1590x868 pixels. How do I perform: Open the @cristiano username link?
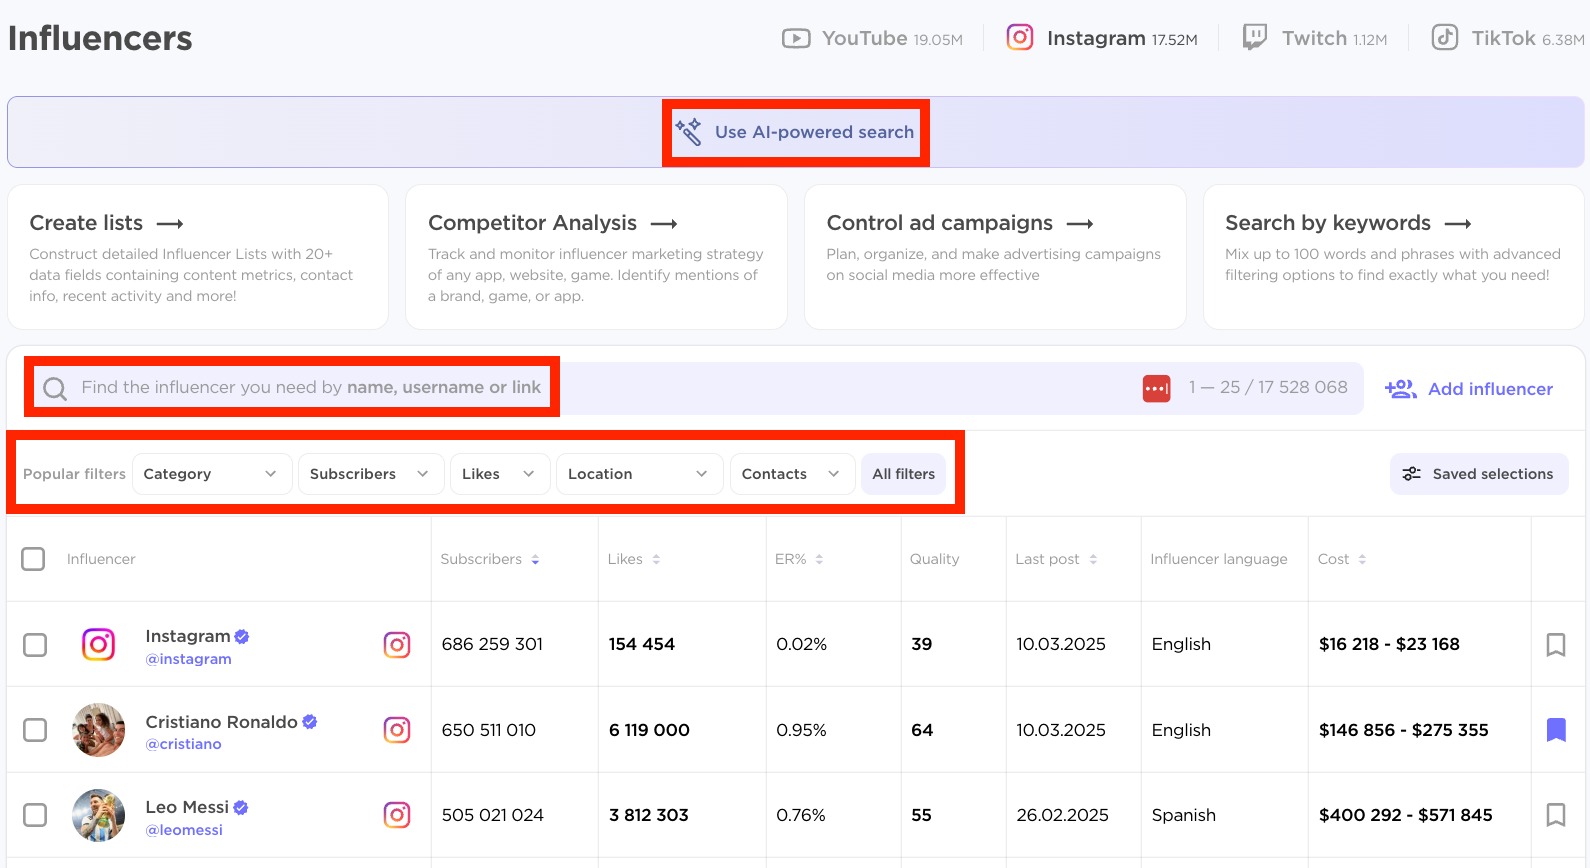pos(183,744)
